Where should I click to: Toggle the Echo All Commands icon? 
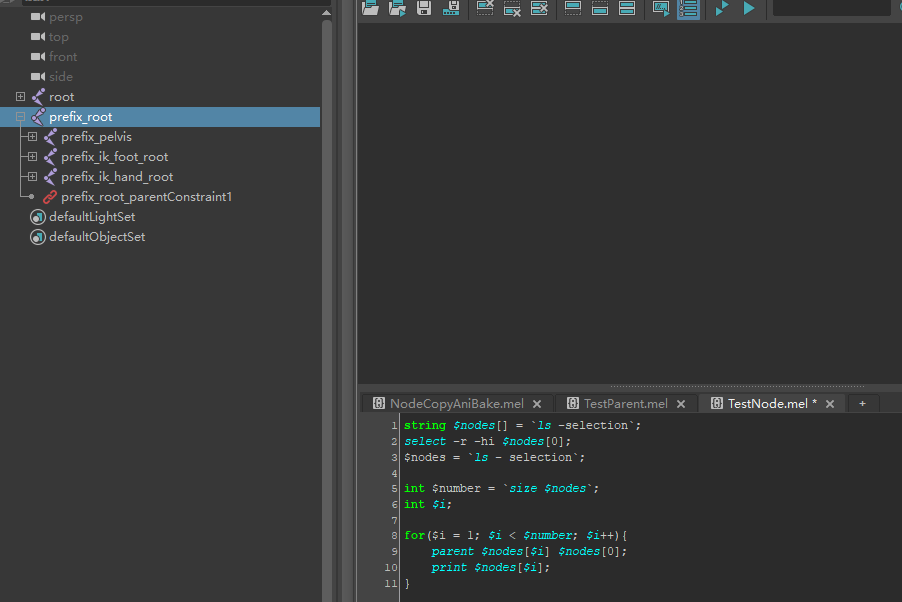click(x=661, y=8)
